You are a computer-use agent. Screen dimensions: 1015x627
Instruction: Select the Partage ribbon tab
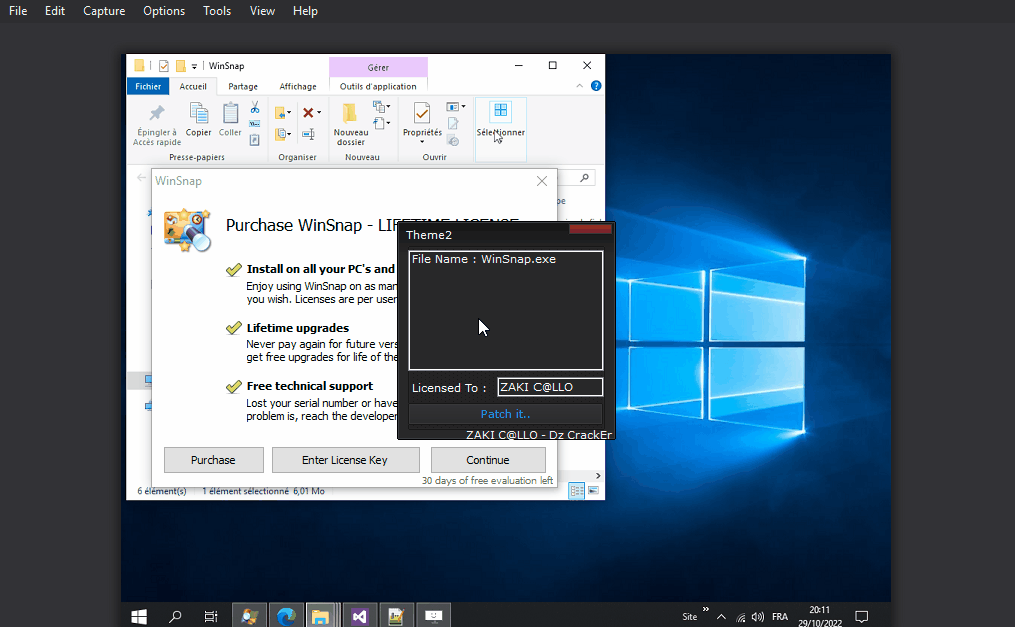click(x=243, y=86)
